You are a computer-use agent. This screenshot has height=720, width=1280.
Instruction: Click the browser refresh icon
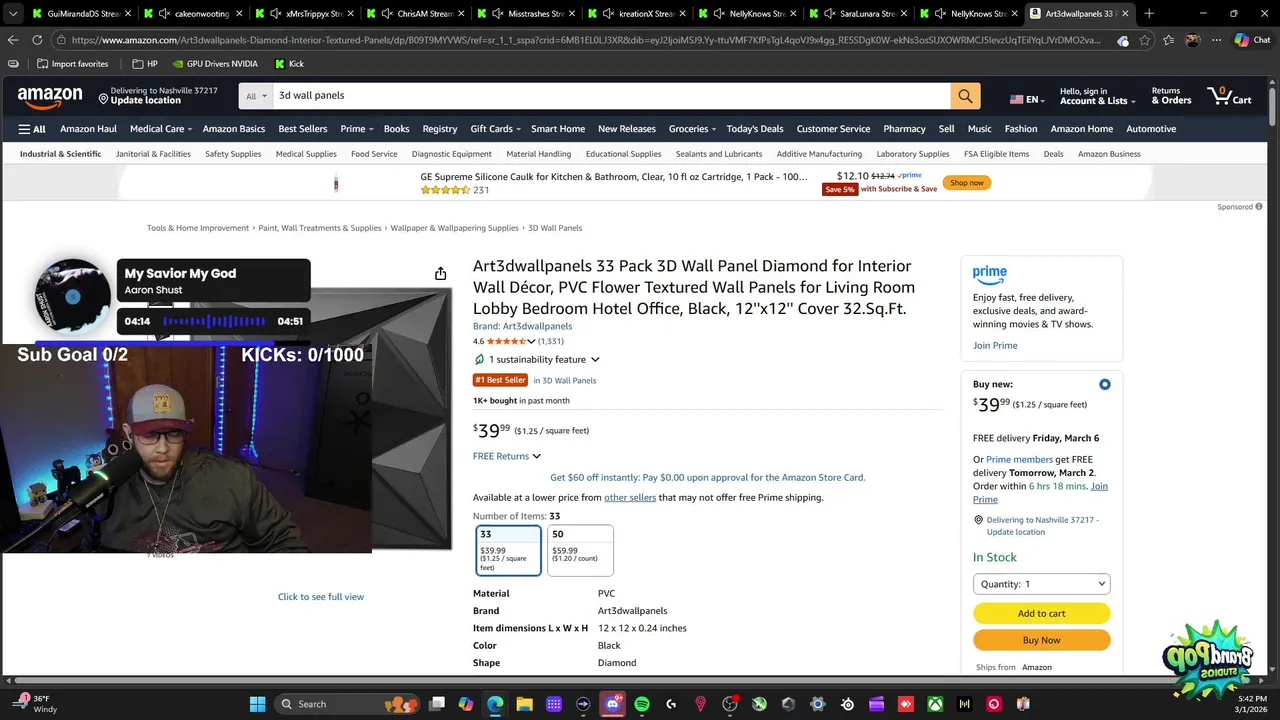coord(37,40)
